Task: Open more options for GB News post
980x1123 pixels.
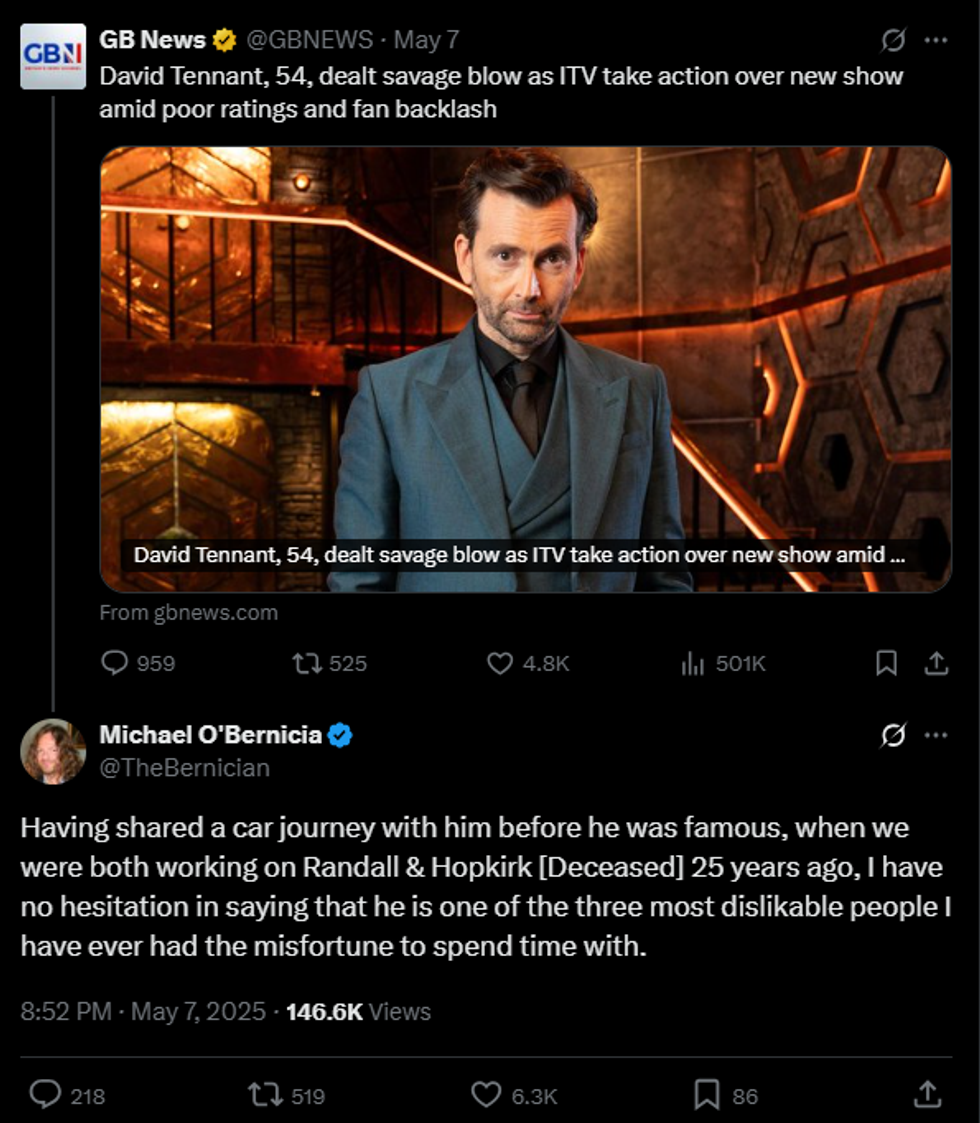Action: [x=936, y=41]
